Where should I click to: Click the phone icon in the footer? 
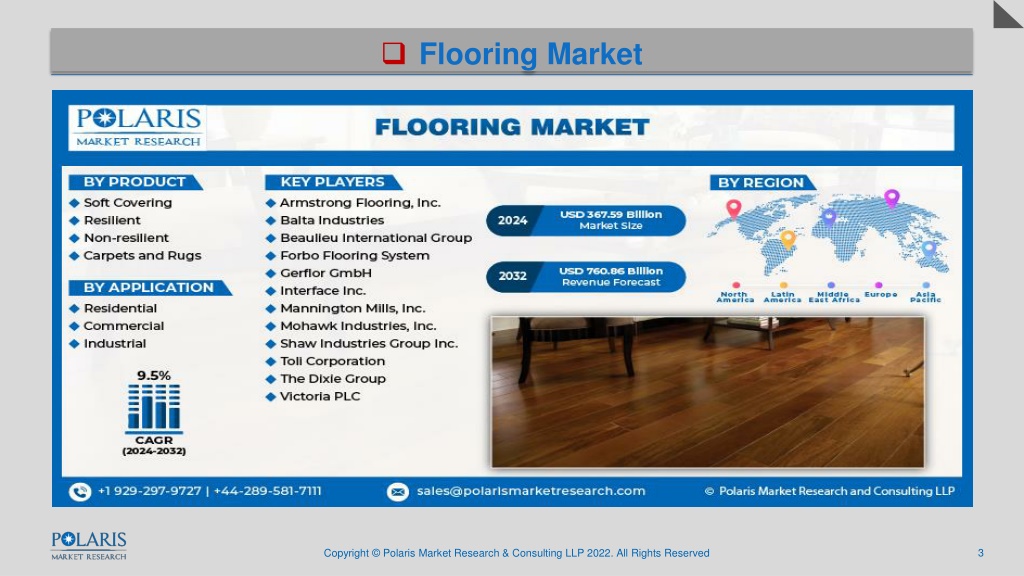pos(80,492)
